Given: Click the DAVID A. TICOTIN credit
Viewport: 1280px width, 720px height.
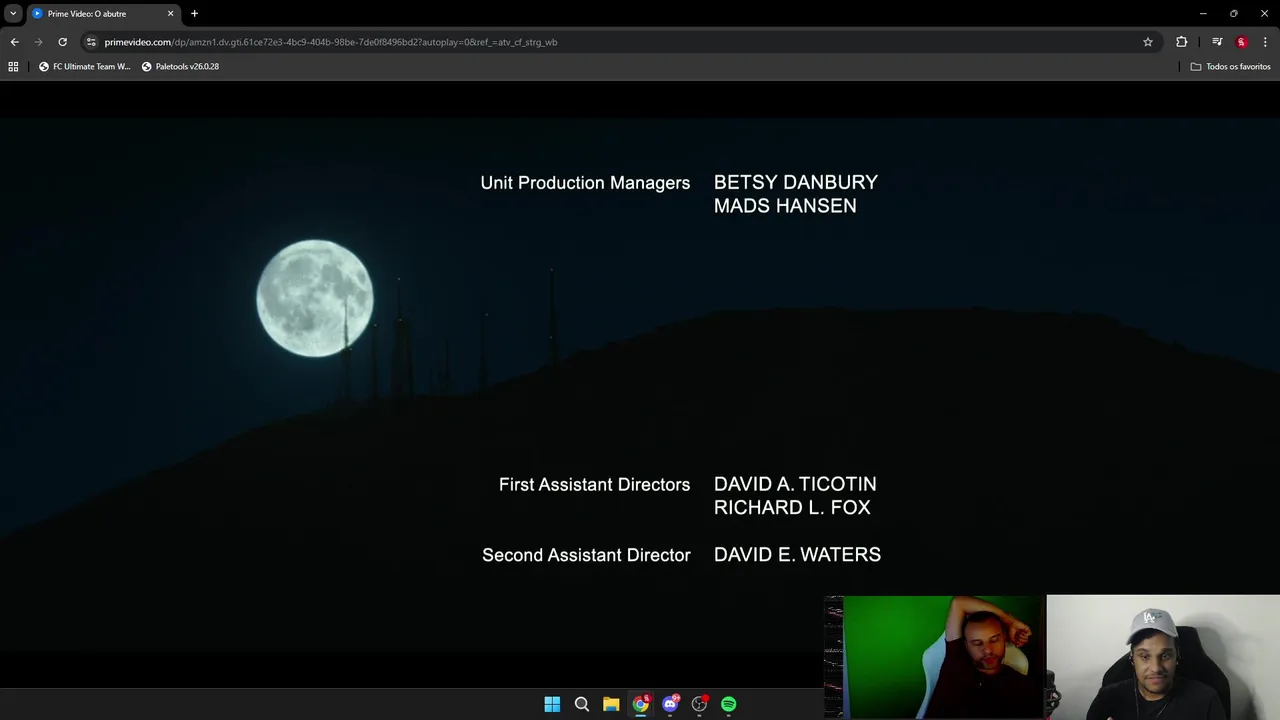Looking at the screenshot, I should (x=795, y=484).
